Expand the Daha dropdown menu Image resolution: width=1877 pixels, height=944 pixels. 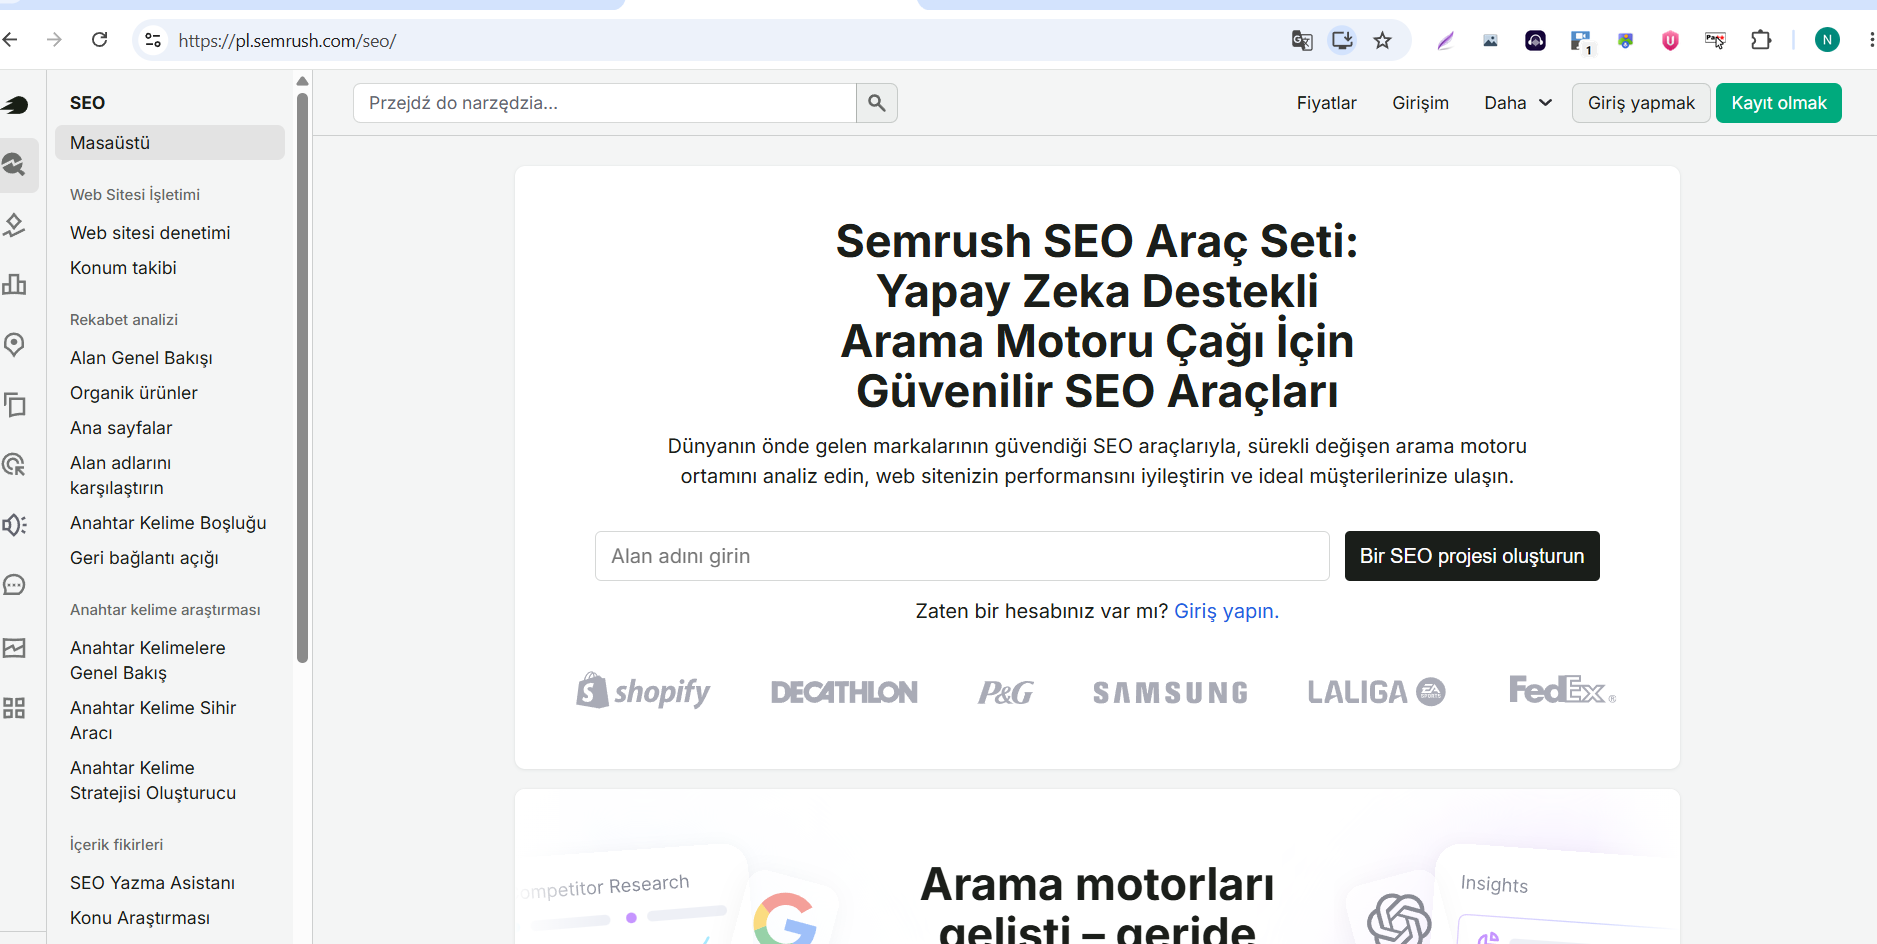[x=1518, y=103]
